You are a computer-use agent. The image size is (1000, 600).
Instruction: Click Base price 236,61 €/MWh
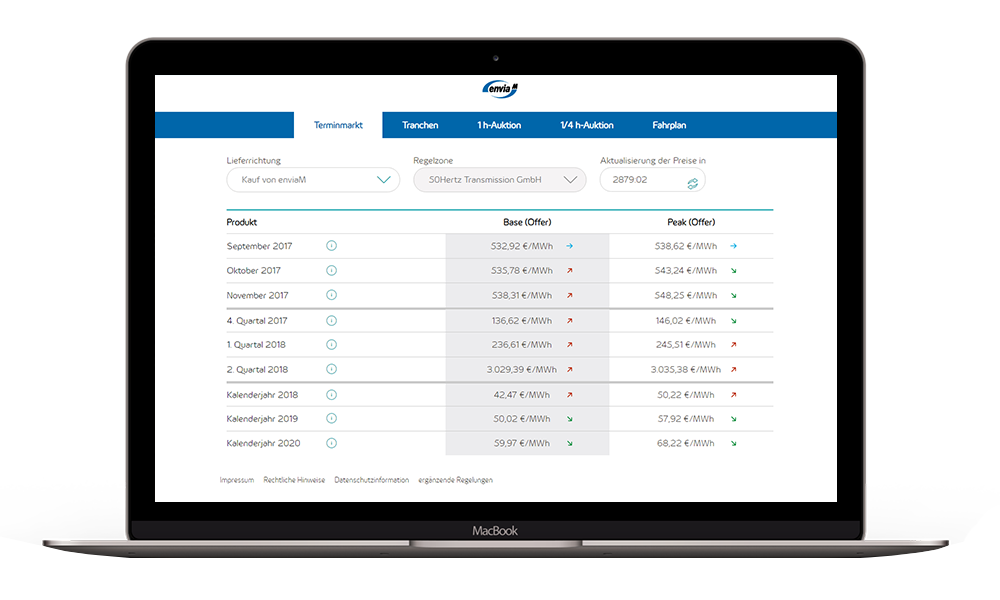[522, 344]
